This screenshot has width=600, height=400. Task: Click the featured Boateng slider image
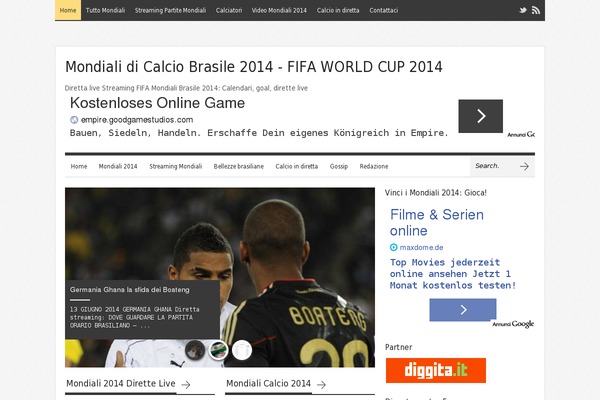point(220,277)
